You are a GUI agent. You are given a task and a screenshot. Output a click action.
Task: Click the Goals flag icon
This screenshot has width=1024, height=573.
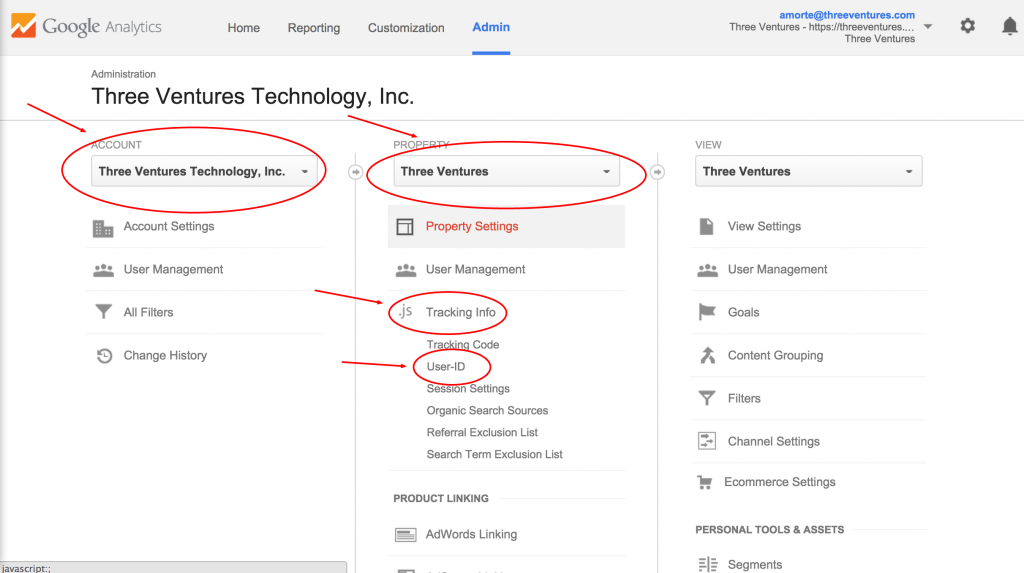pyautogui.click(x=707, y=312)
